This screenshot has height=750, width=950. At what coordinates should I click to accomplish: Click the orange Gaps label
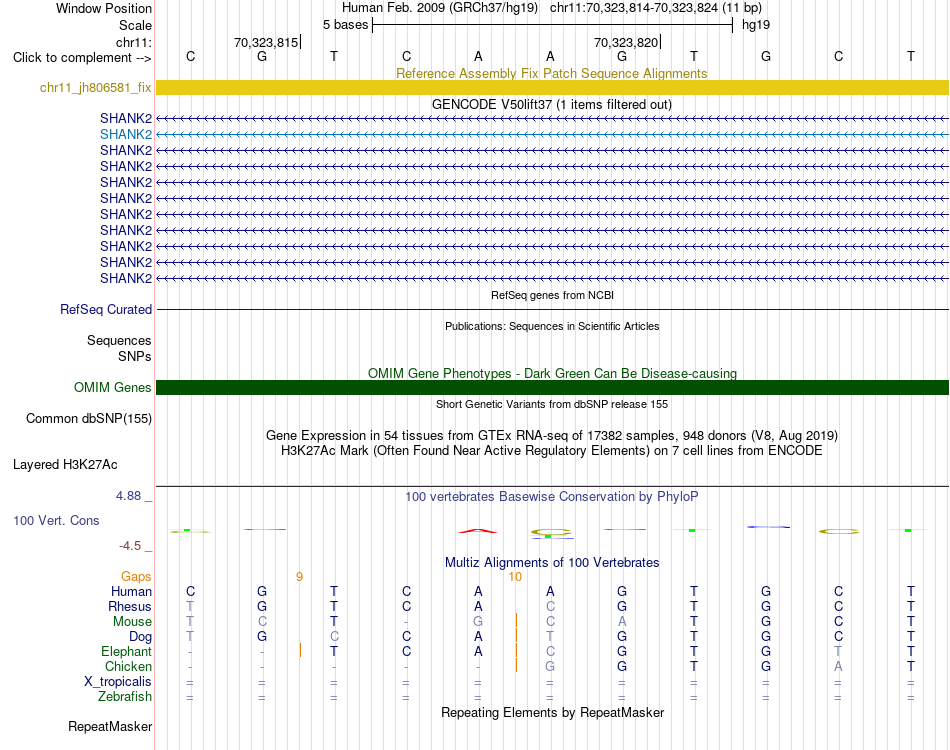pos(136,576)
